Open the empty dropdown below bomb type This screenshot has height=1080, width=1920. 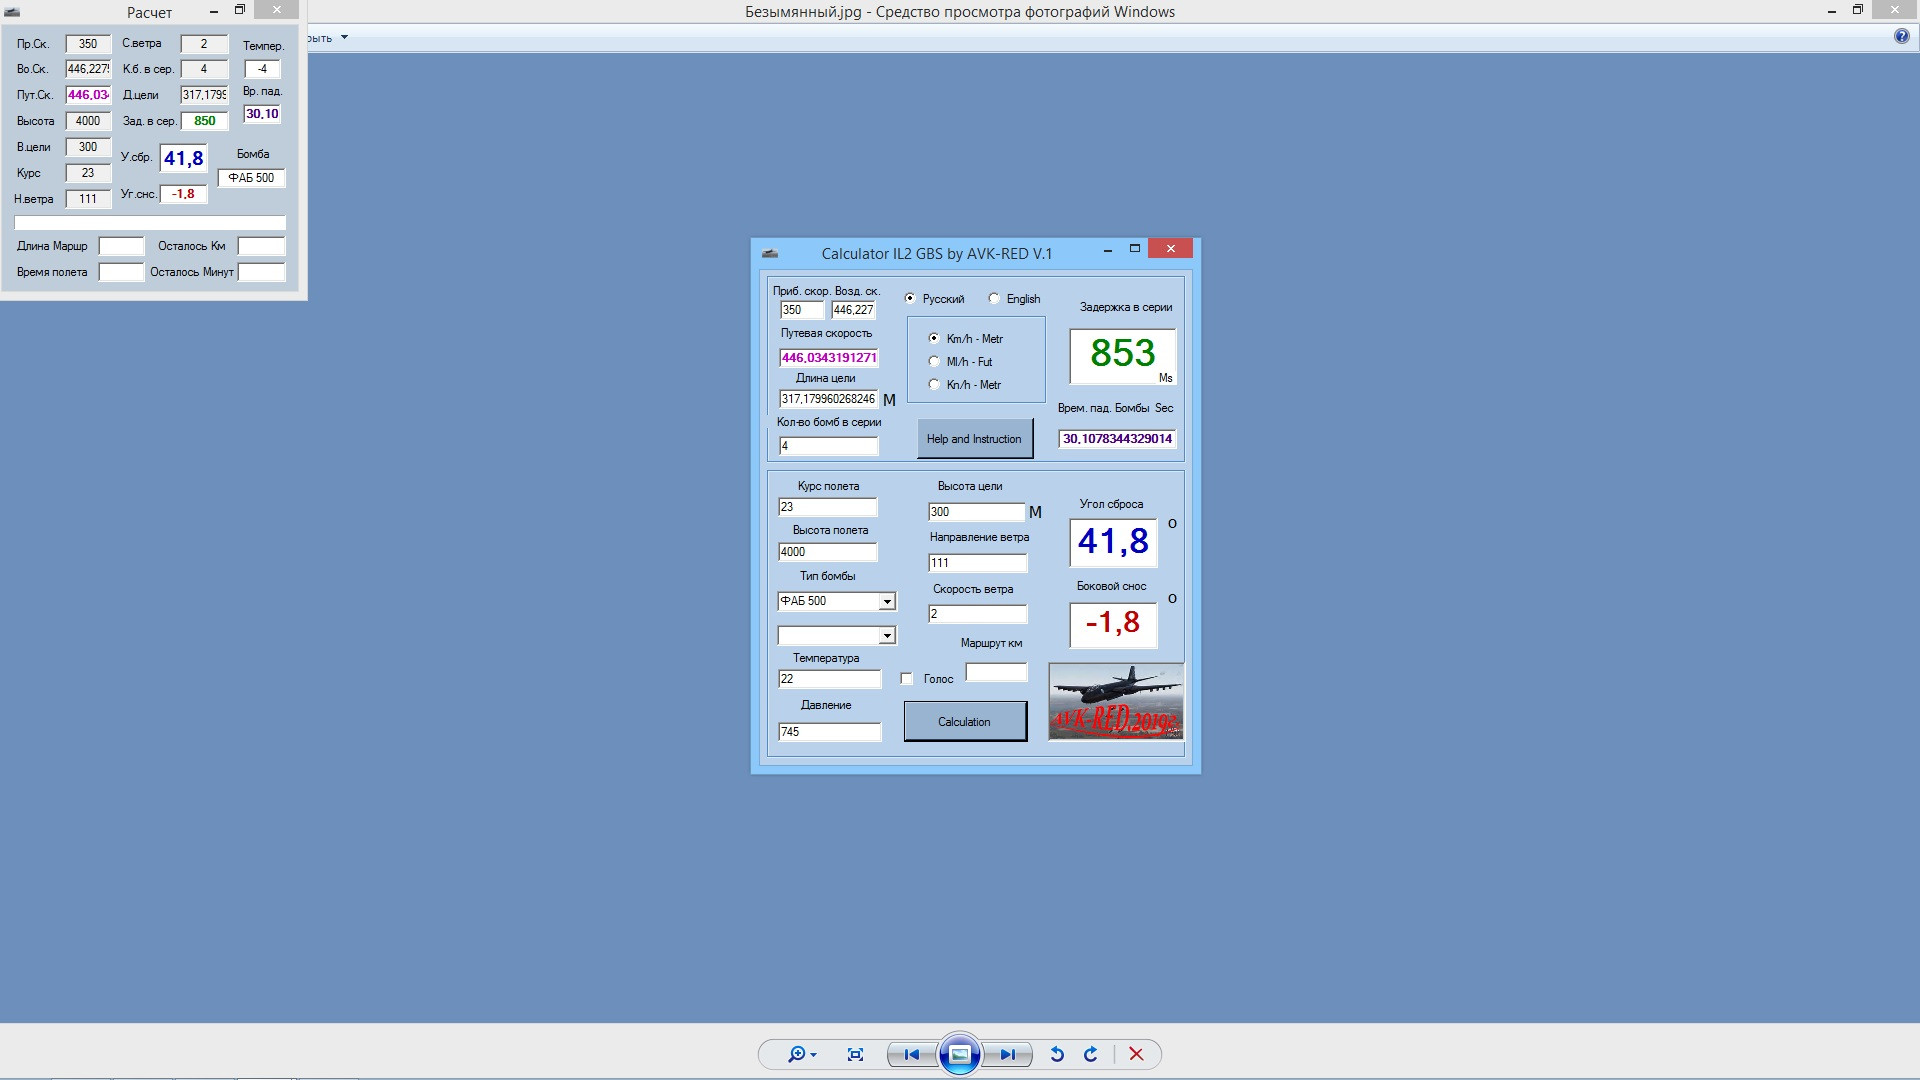click(x=887, y=636)
